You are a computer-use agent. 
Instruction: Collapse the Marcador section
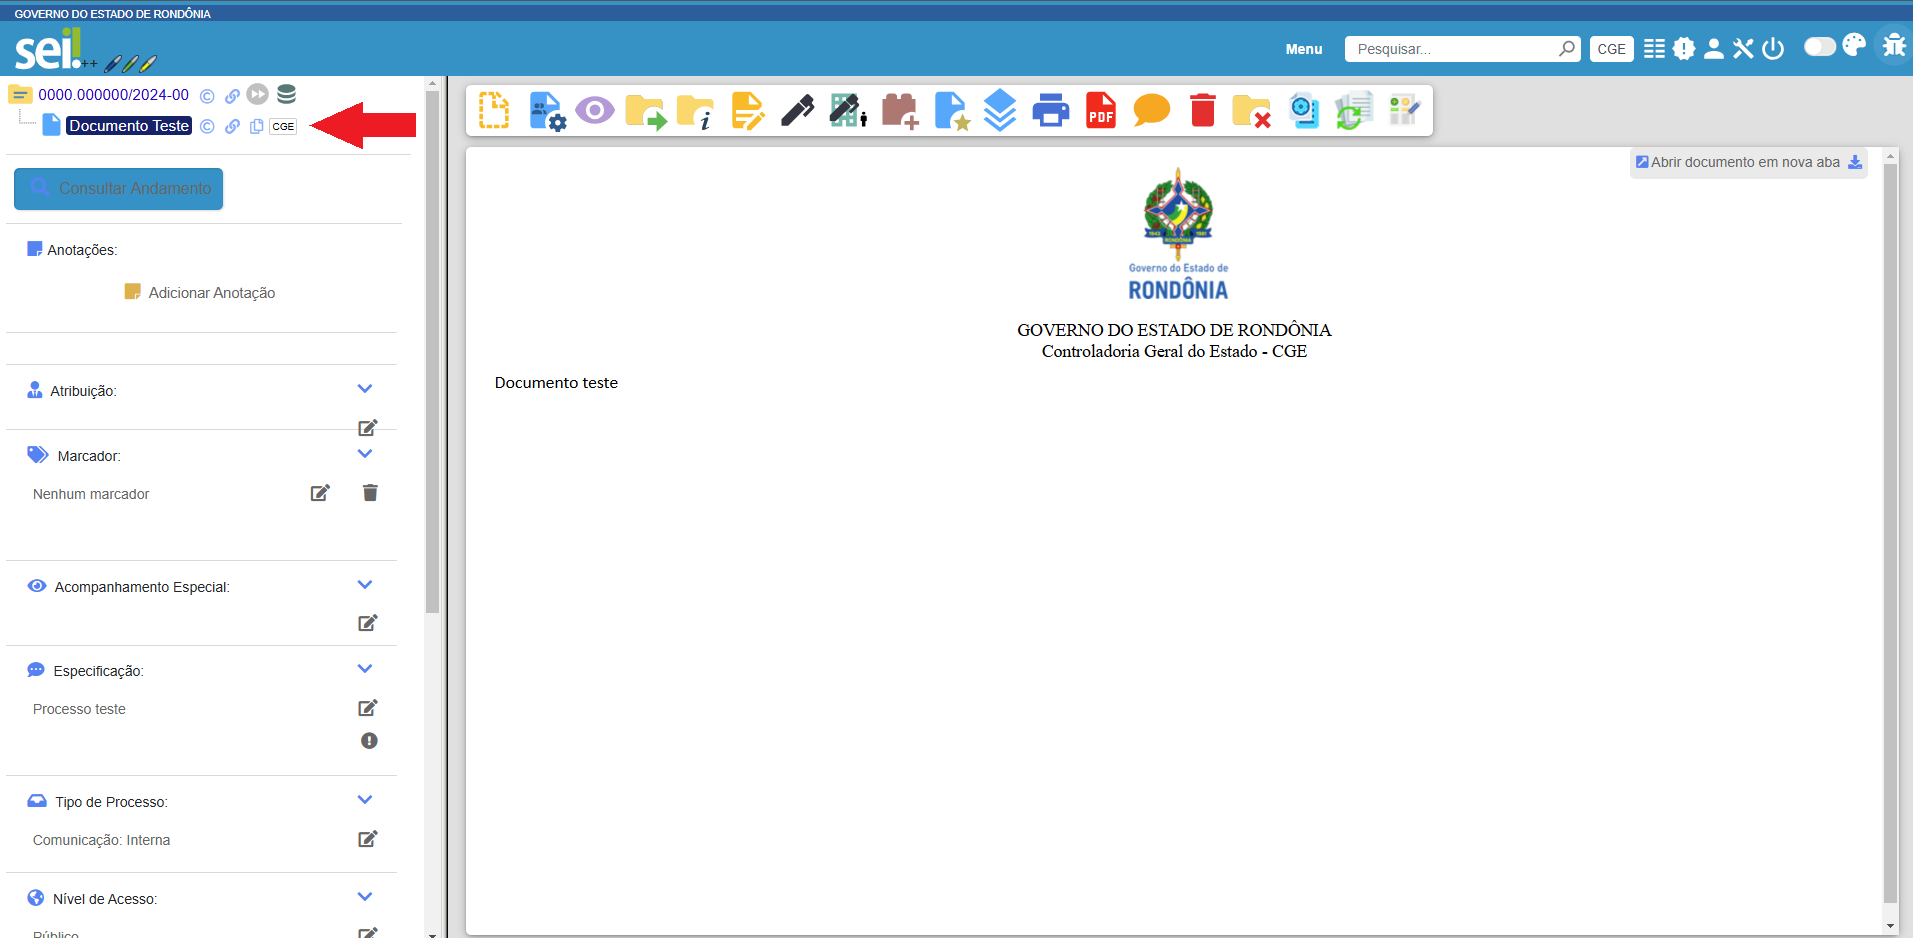click(365, 453)
